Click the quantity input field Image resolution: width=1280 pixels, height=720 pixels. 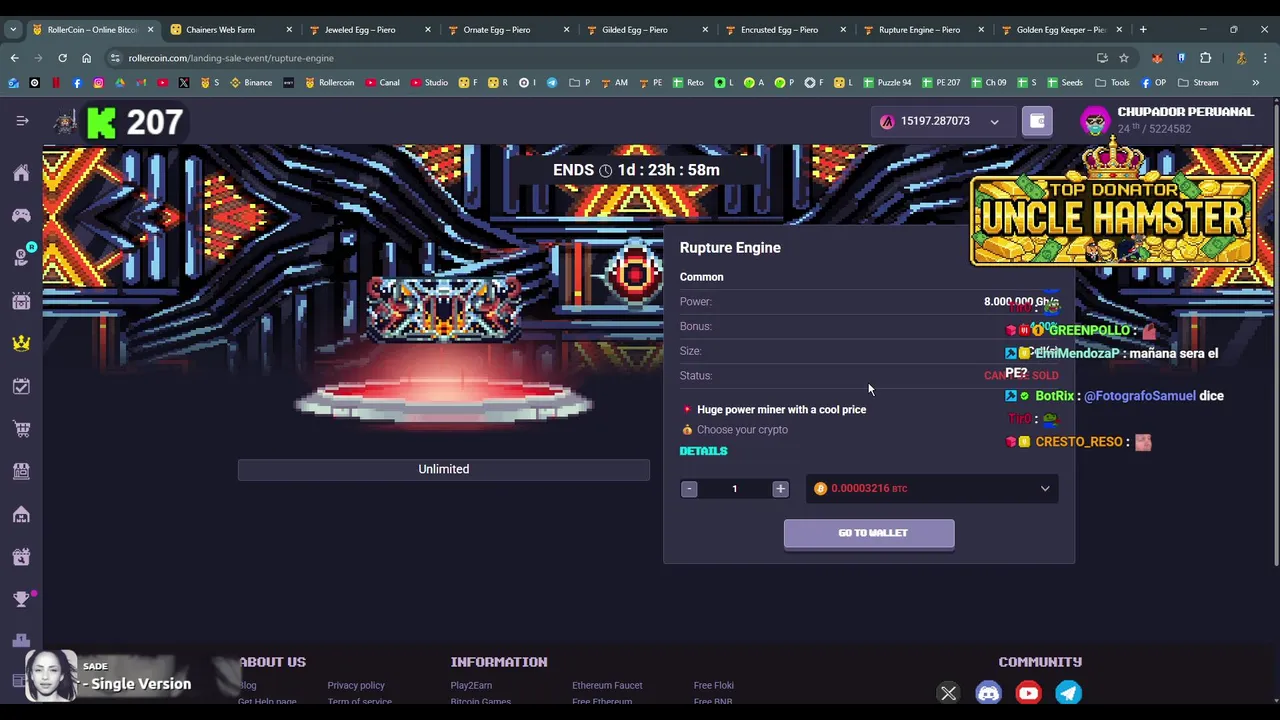pos(734,488)
